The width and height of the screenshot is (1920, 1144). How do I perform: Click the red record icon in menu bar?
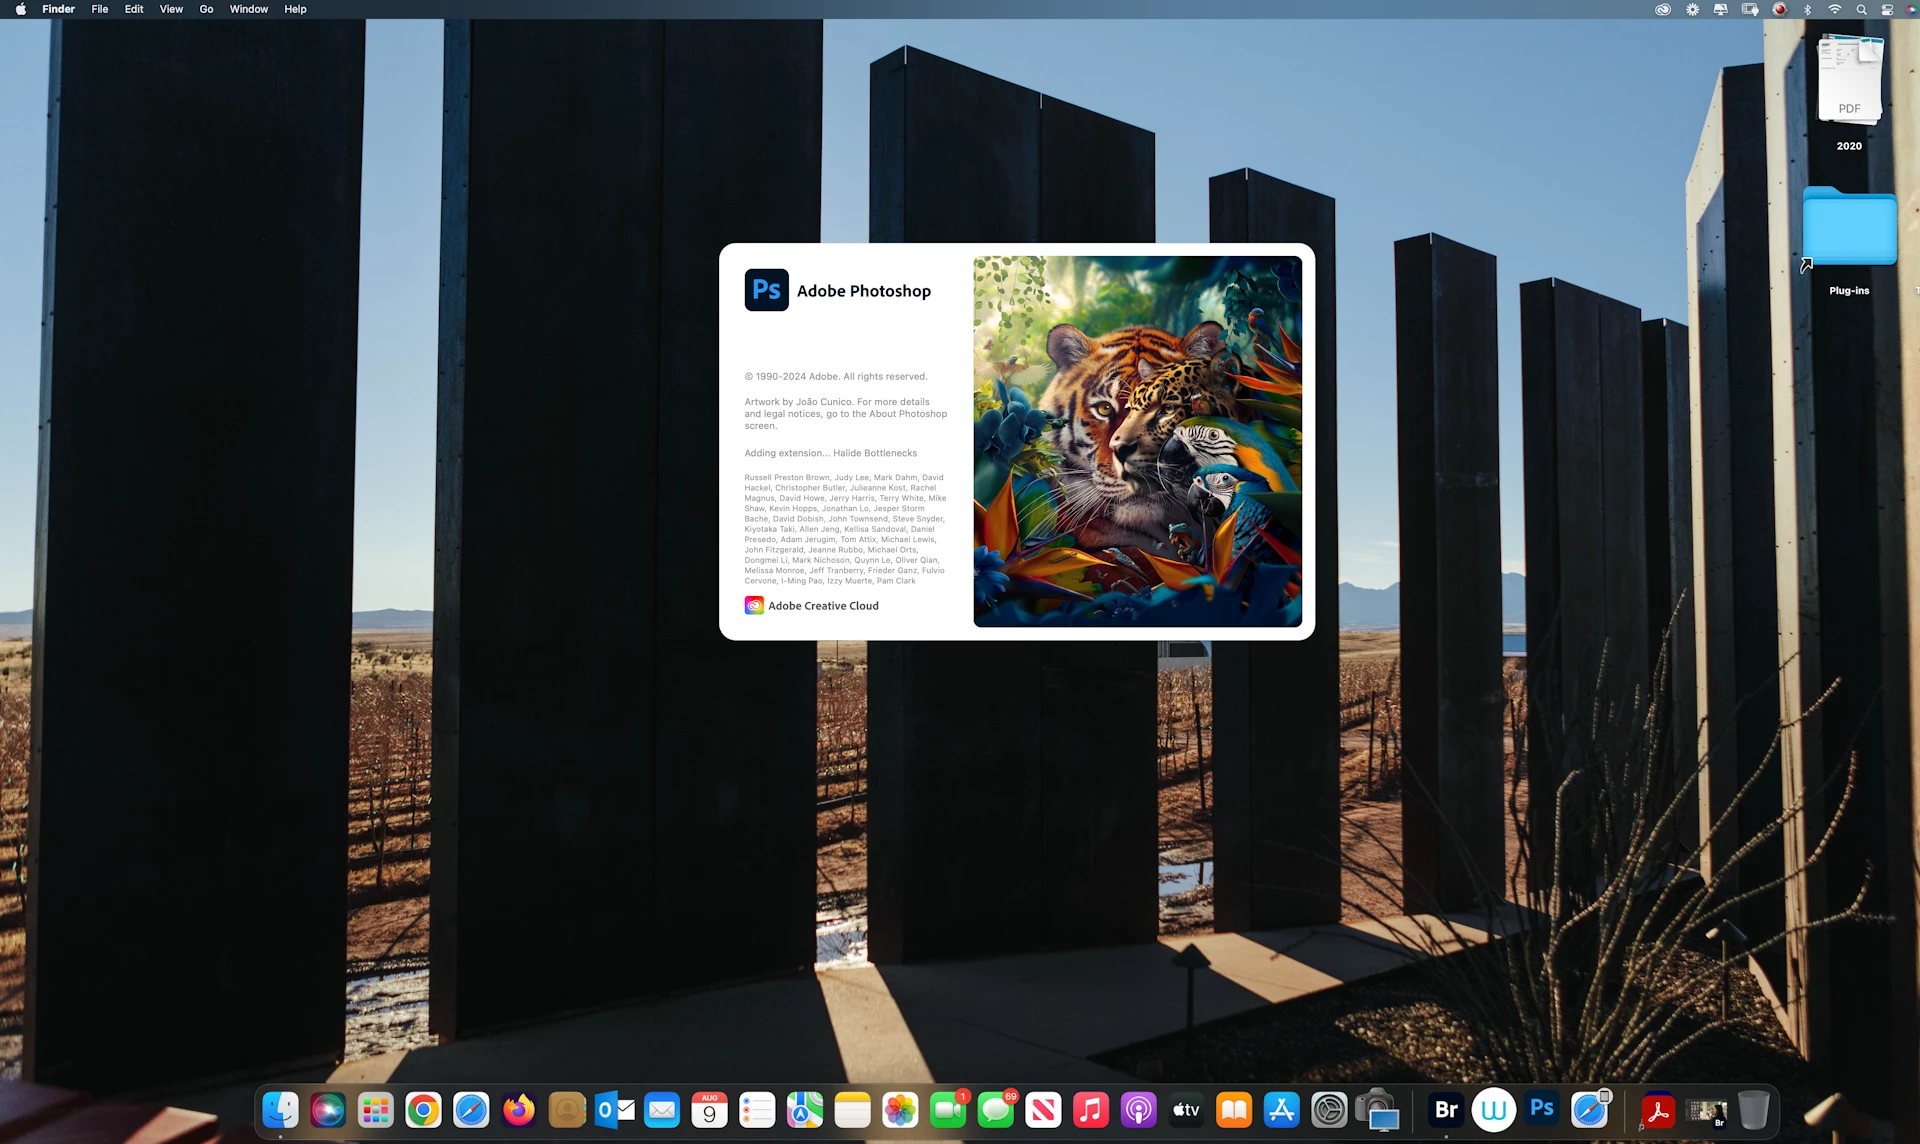pos(1780,10)
